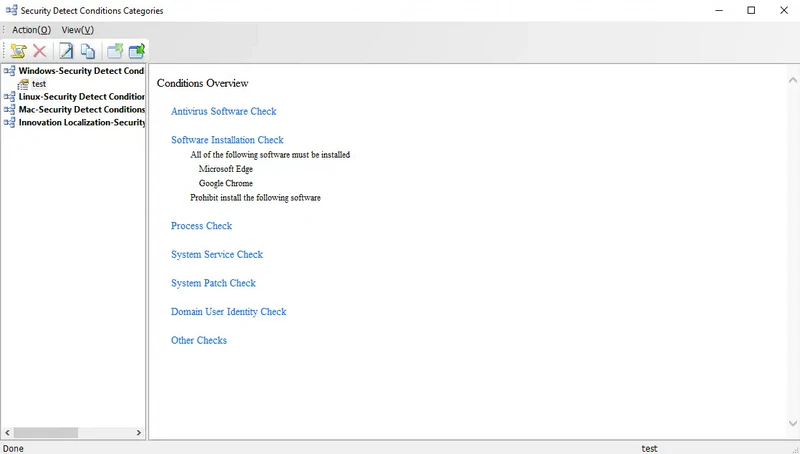Click the Mac-Security Detect Conditions node icon
The height and width of the screenshot is (454, 800).
(x=10, y=109)
